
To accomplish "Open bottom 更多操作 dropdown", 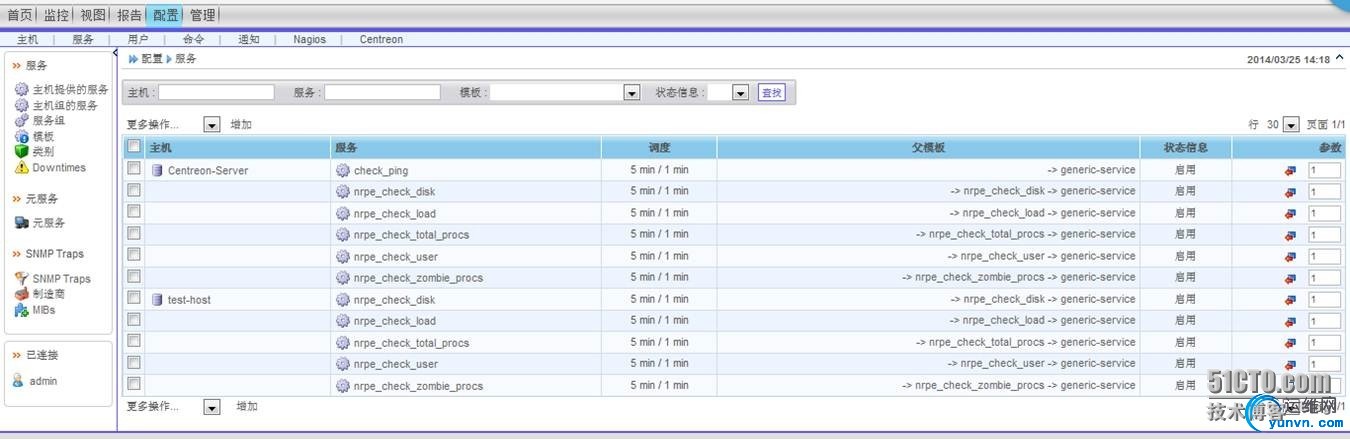I will coord(211,407).
